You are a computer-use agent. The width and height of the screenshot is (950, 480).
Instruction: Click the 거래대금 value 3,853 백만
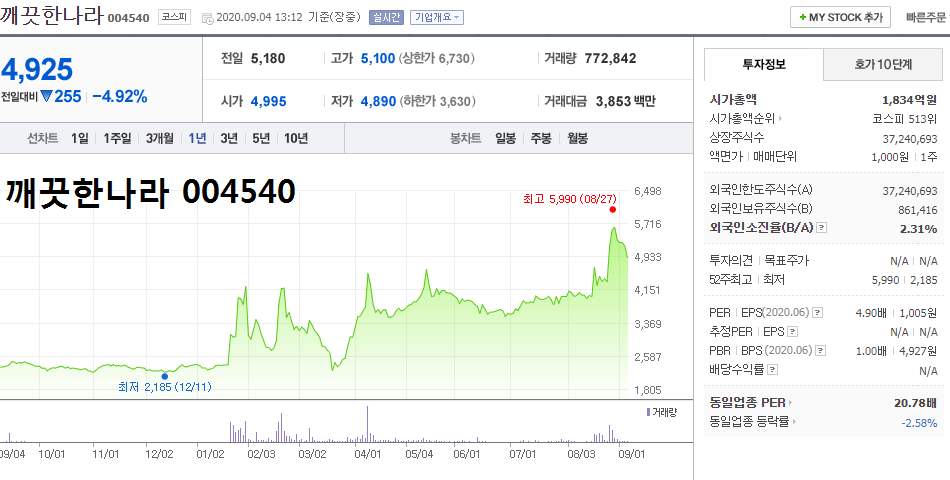pyautogui.click(x=626, y=101)
